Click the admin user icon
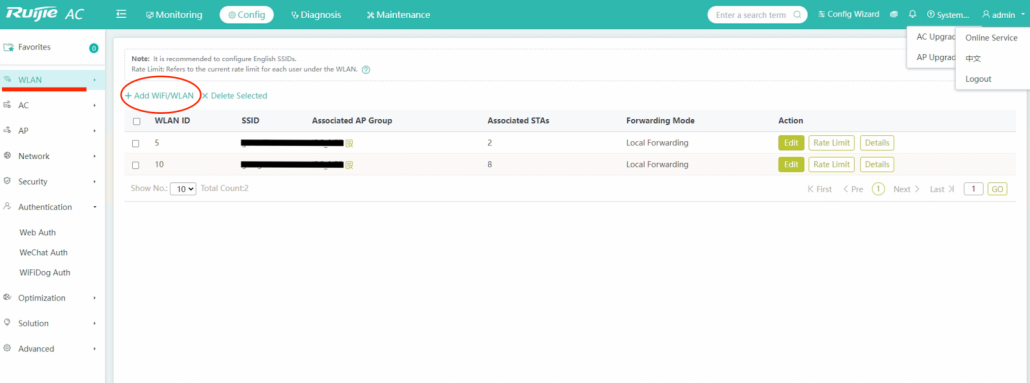Screen dimensions: 1030x383 [x=986, y=14]
